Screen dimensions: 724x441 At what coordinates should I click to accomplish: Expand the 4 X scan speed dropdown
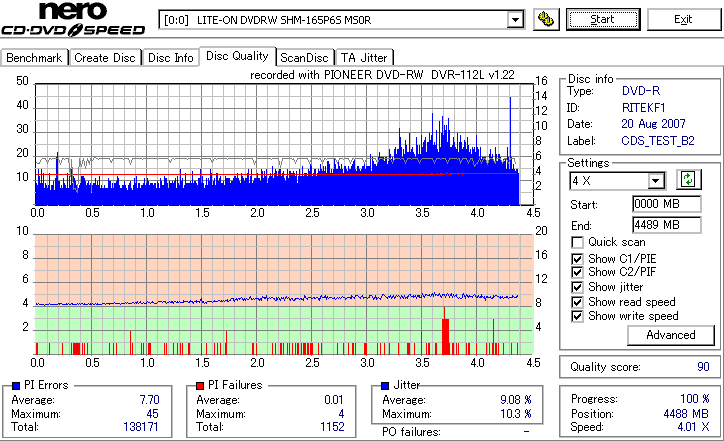pyautogui.click(x=656, y=181)
